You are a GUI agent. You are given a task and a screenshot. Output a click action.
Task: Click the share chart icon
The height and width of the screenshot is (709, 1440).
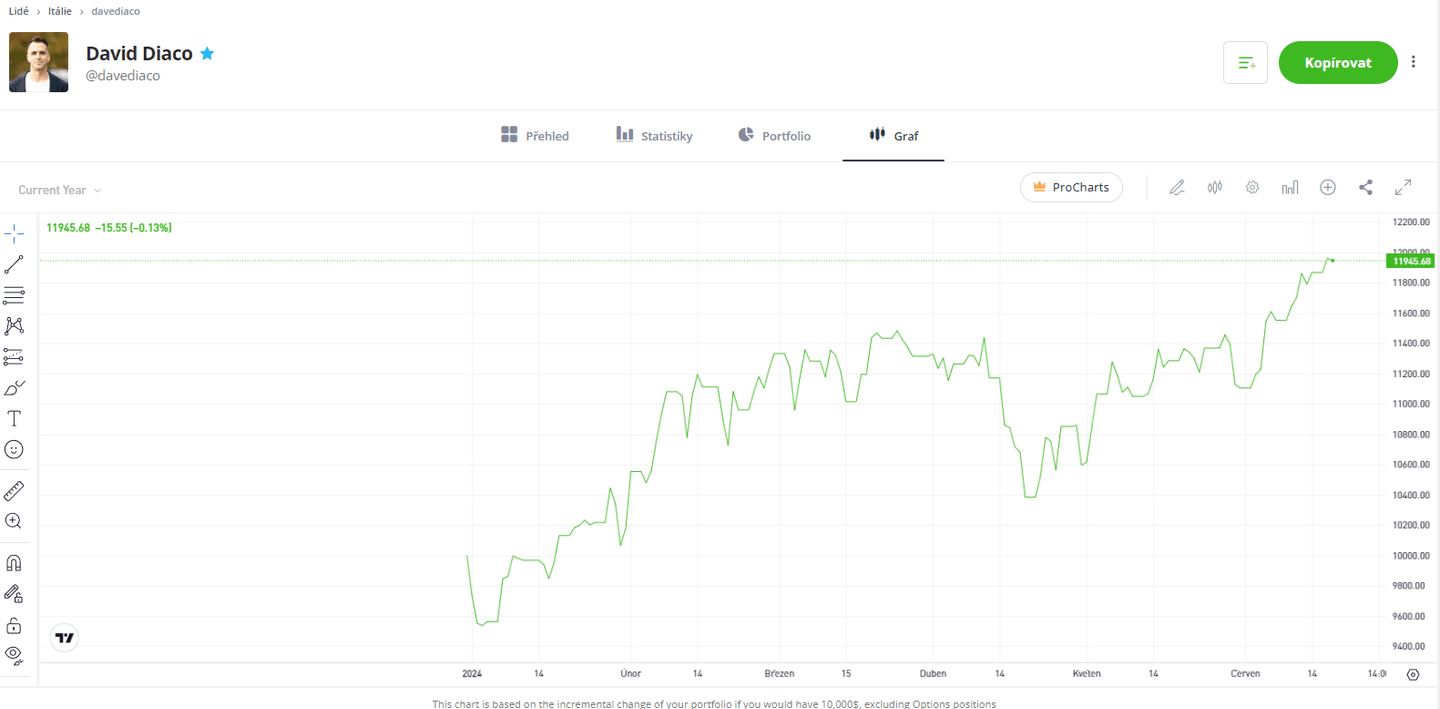click(1366, 187)
